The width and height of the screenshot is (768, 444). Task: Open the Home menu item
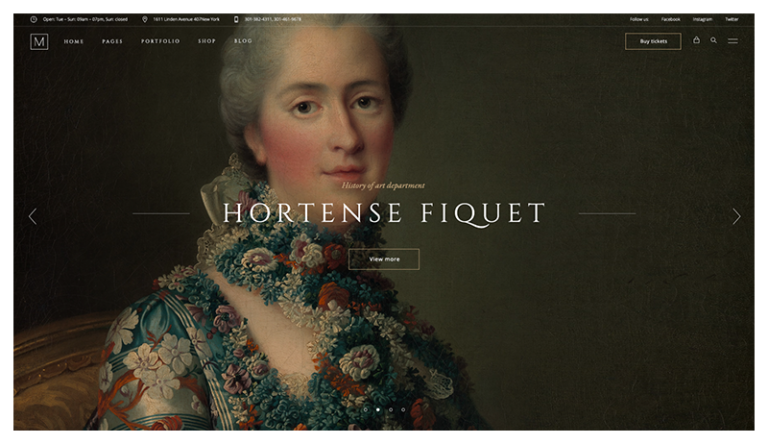point(74,41)
